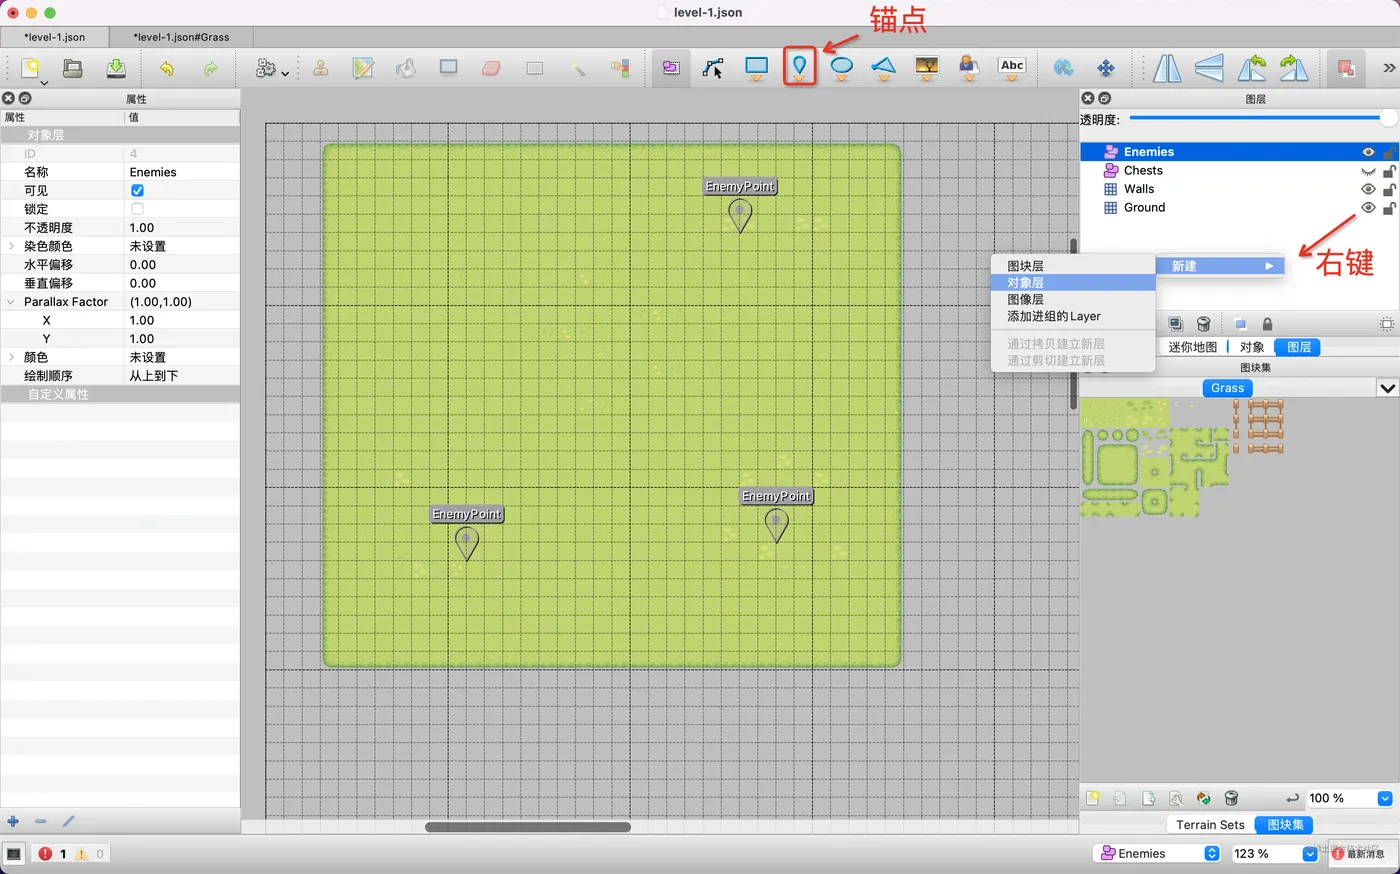Expand the toolbar overflow chevron
The image size is (1400, 874).
coord(1389,68)
